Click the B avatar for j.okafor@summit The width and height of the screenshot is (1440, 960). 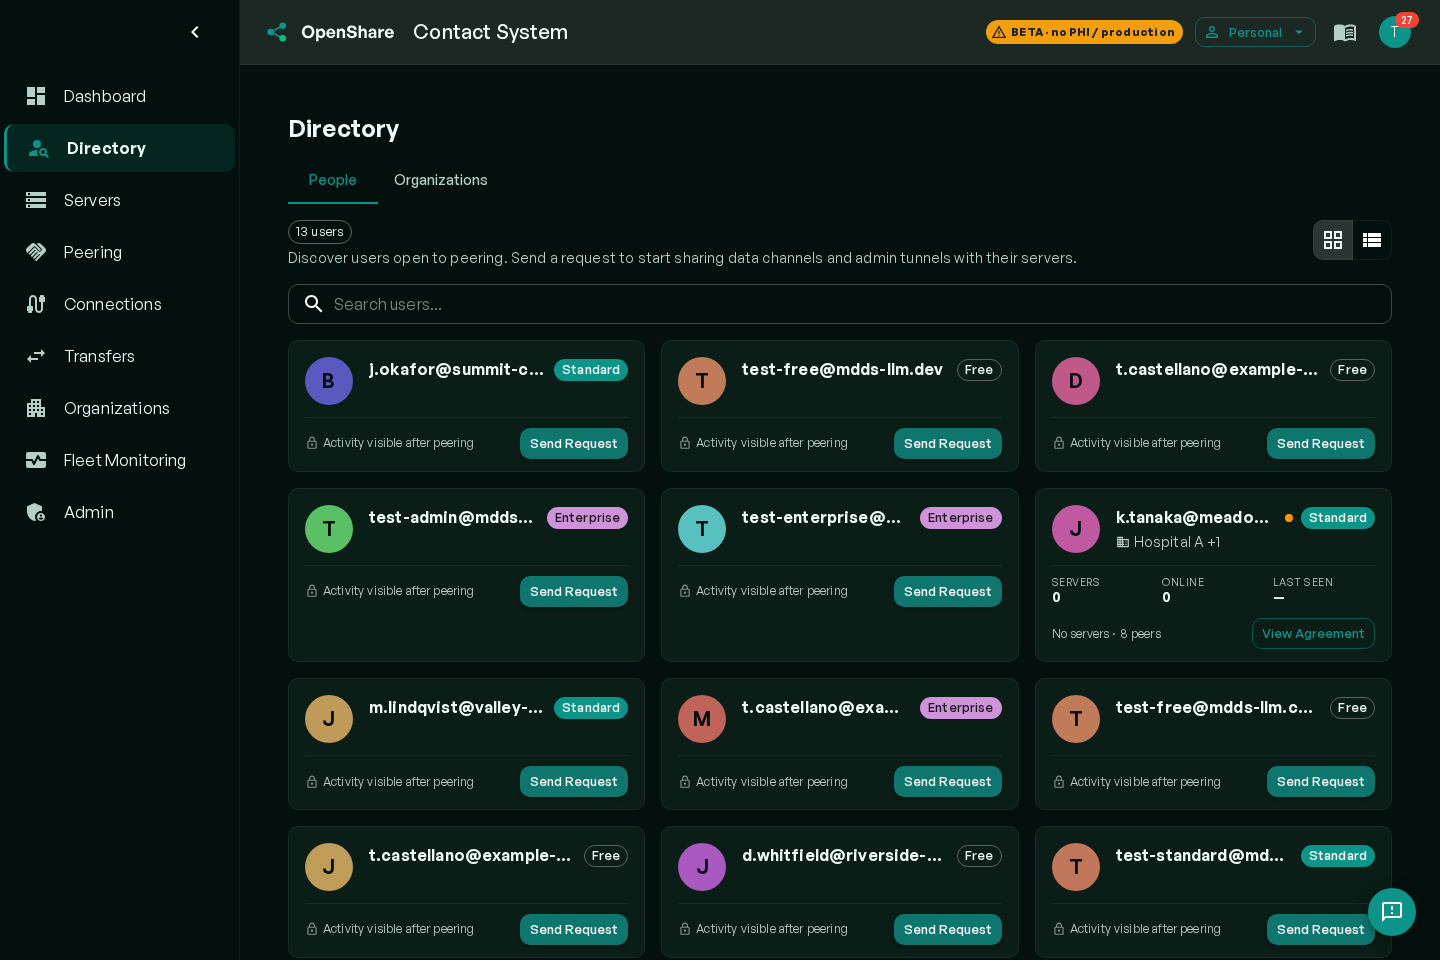click(x=329, y=381)
